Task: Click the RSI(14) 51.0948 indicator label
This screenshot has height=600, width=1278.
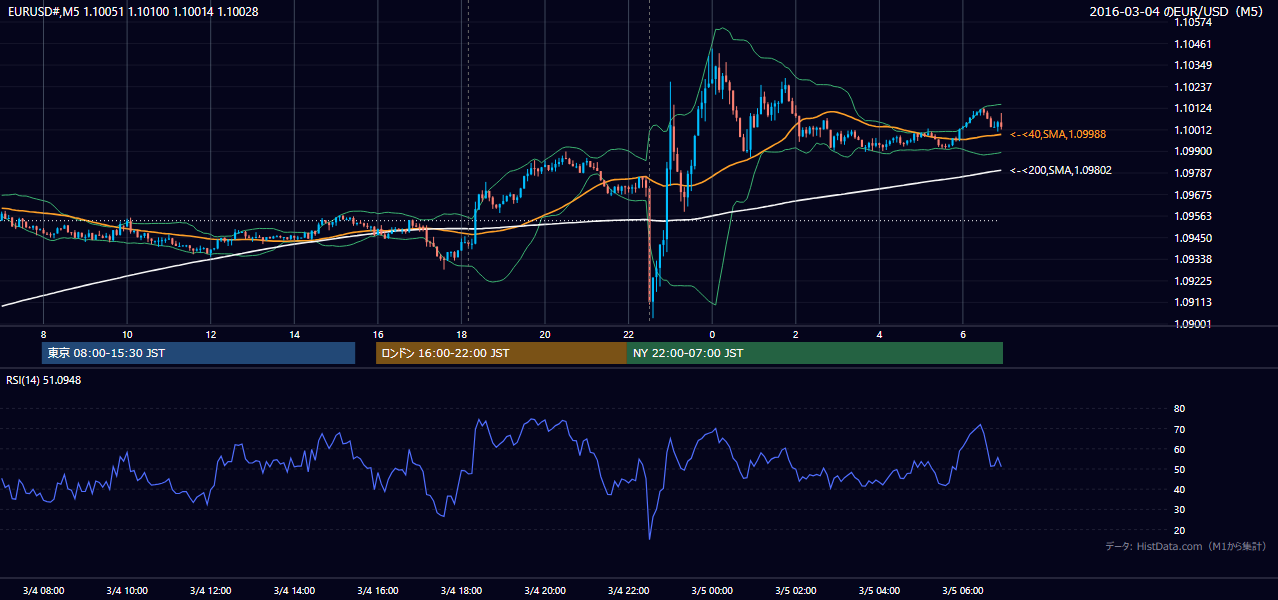Action: [x=44, y=380]
